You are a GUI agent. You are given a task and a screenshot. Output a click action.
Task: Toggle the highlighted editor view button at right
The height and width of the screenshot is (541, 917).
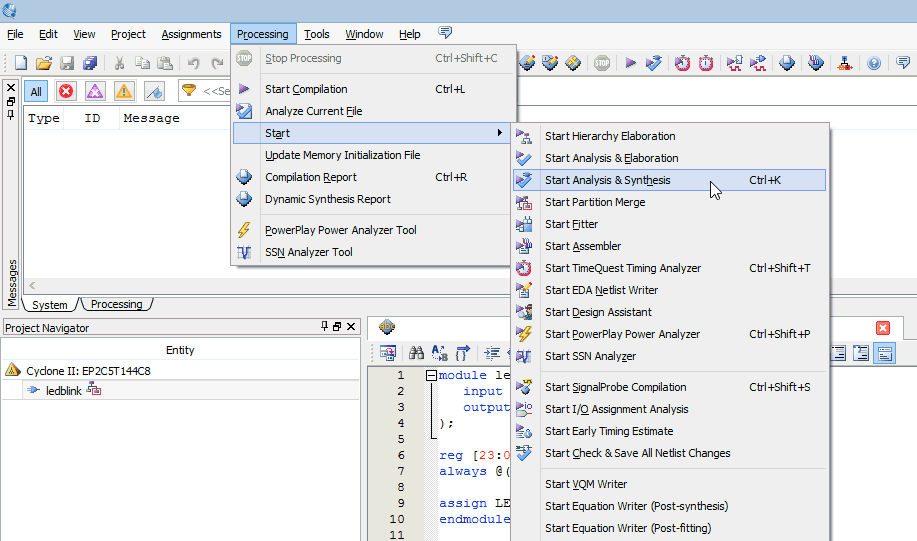885,353
